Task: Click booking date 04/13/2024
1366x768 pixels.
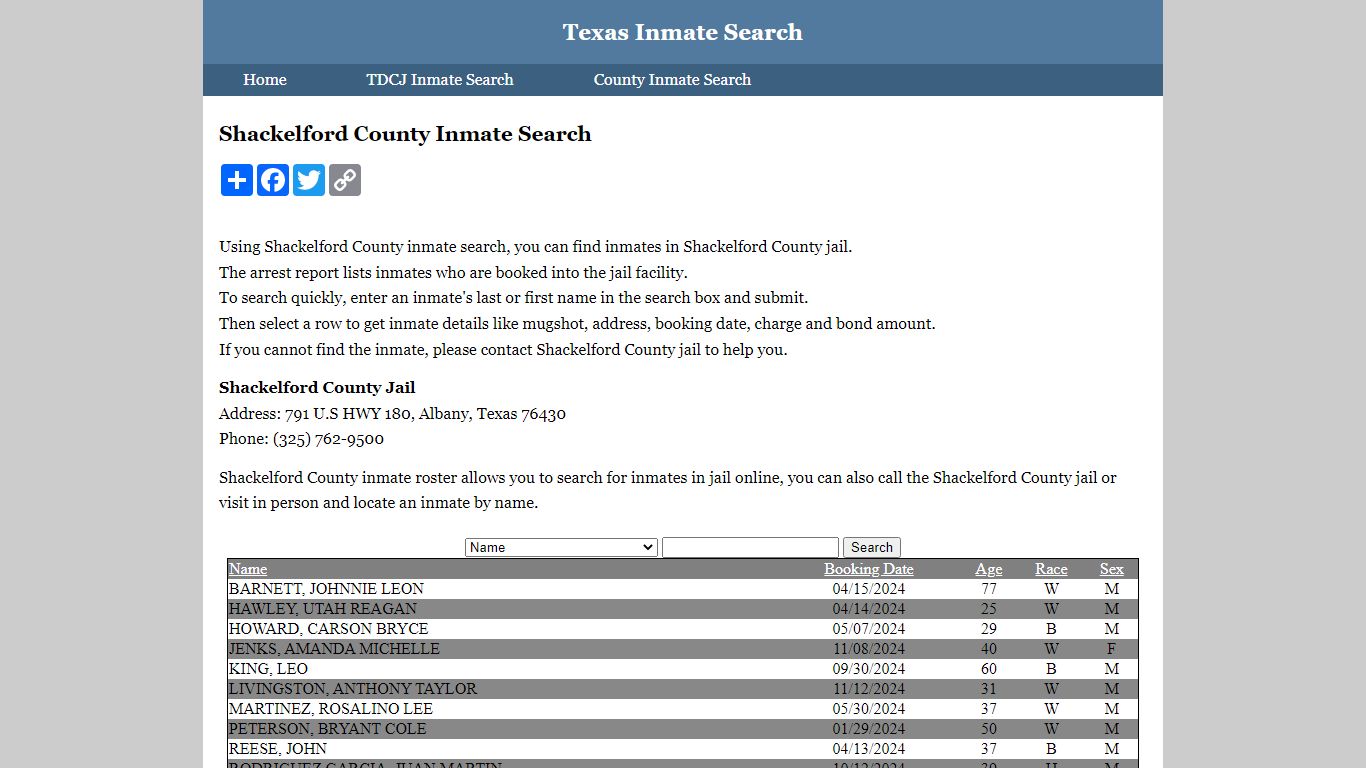Action: (869, 749)
